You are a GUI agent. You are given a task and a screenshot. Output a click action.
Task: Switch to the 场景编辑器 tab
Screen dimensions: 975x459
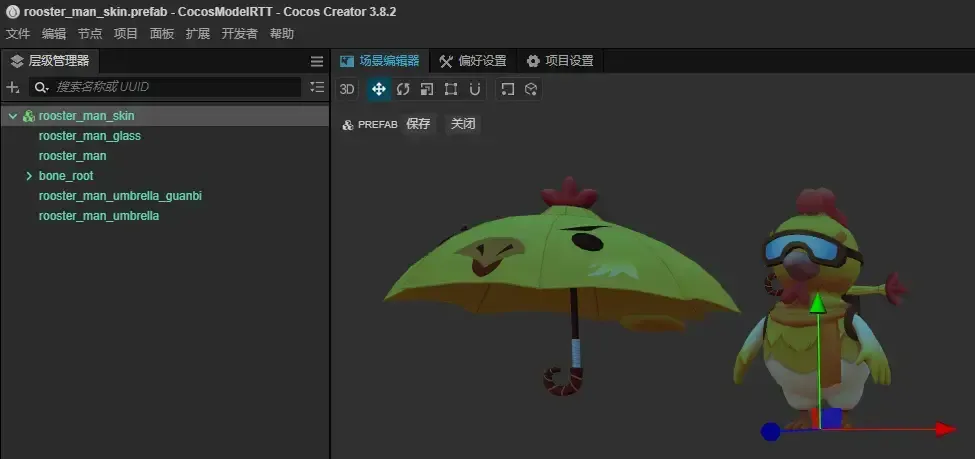[380, 61]
